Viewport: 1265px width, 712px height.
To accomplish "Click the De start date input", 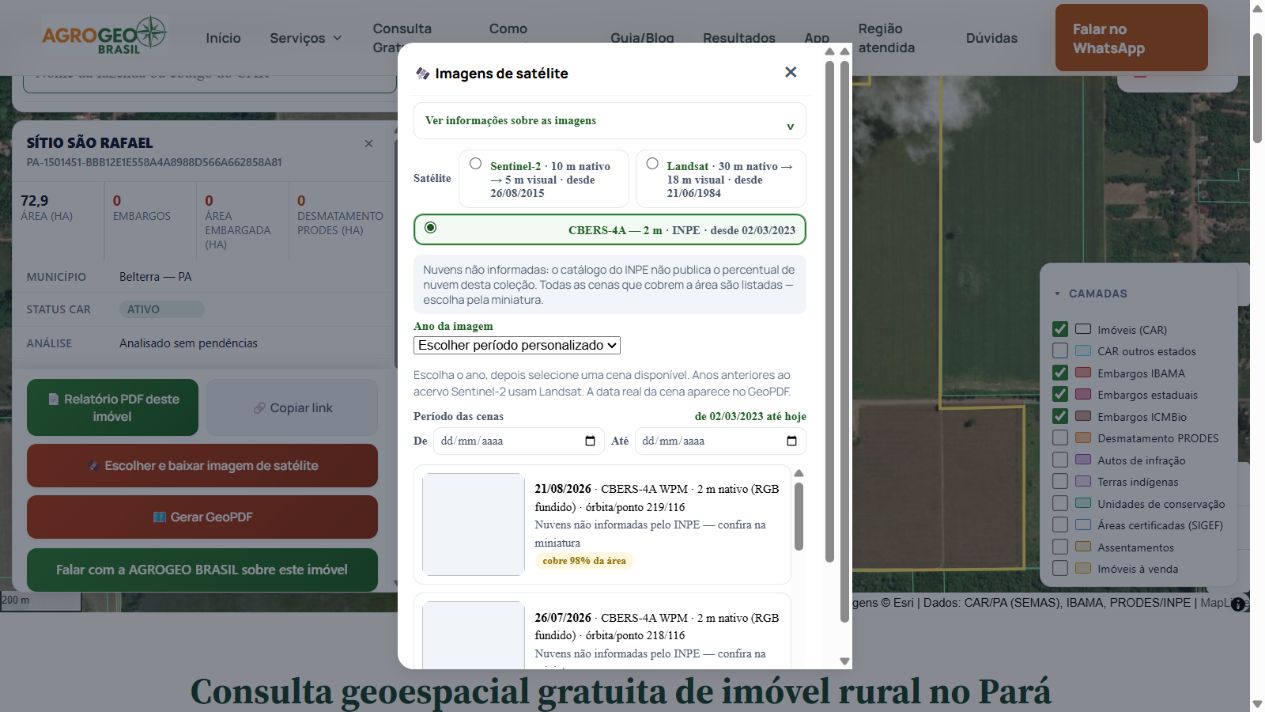I will [x=519, y=441].
